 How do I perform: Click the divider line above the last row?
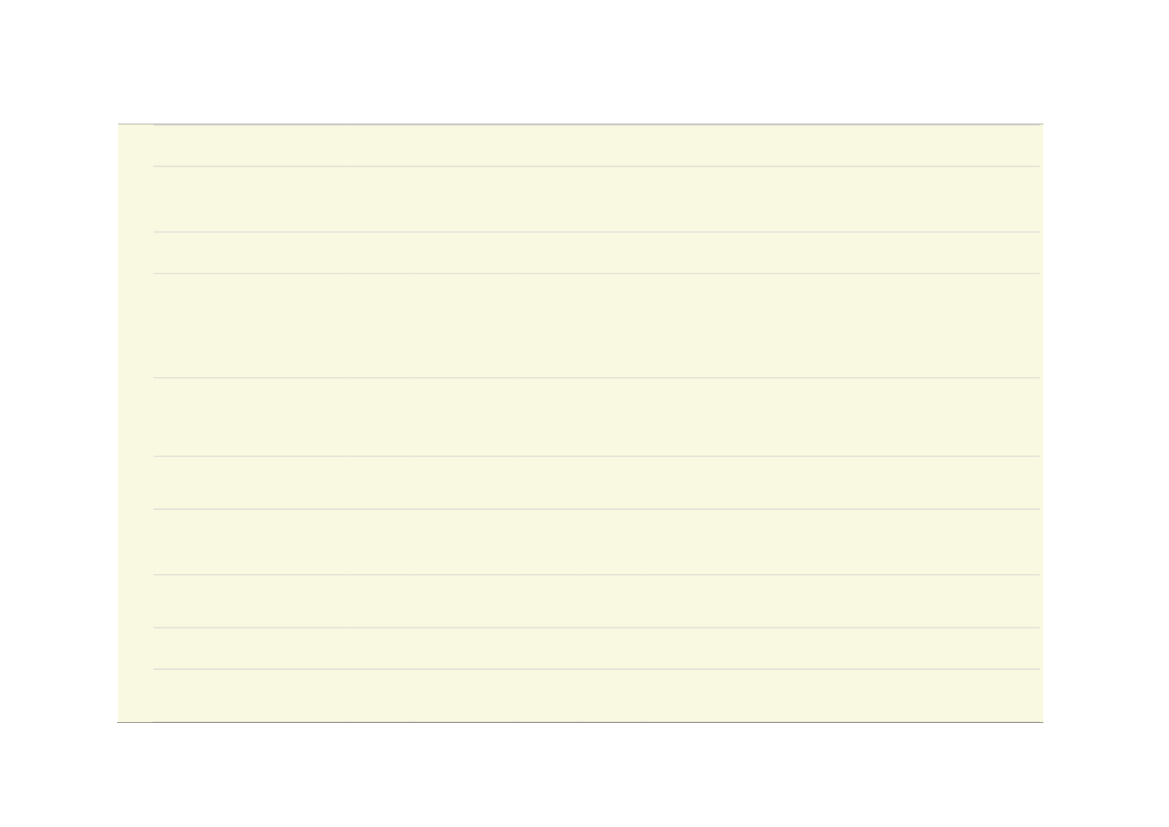pyautogui.click(x=596, y=670)
